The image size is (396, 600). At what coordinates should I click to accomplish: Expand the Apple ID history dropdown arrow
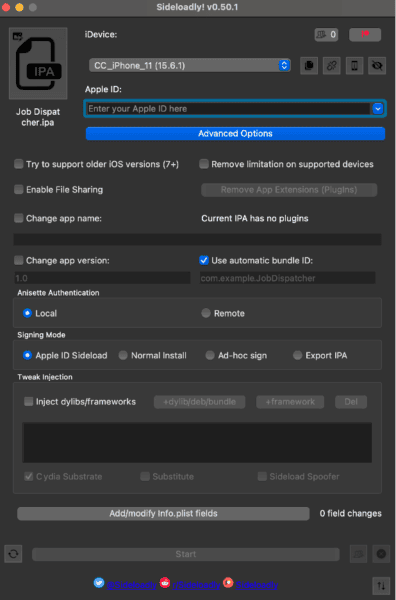click(378, 109)
